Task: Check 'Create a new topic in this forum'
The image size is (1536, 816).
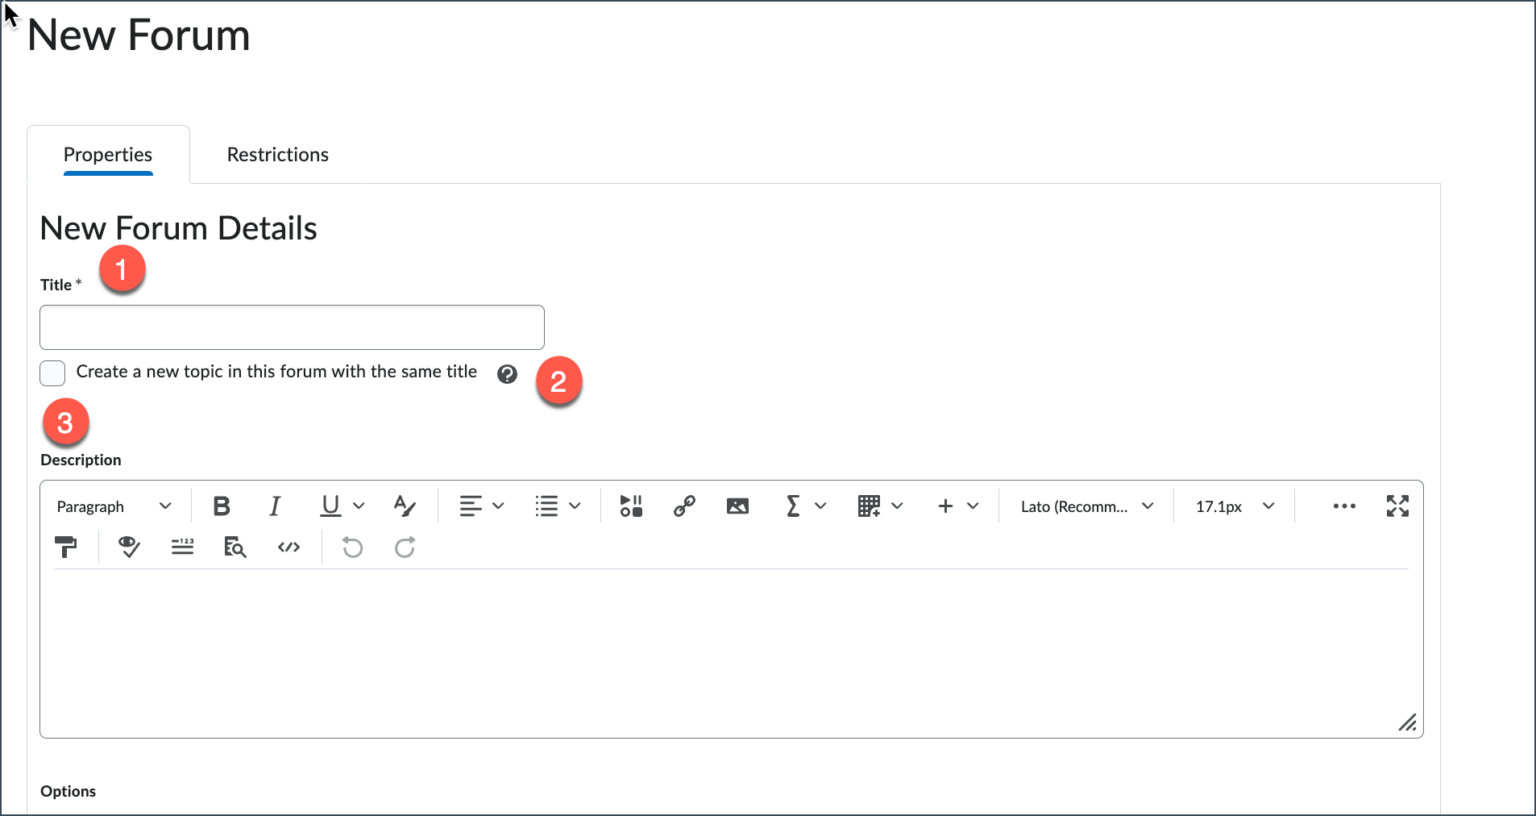Action: click(x=53, y=373)
